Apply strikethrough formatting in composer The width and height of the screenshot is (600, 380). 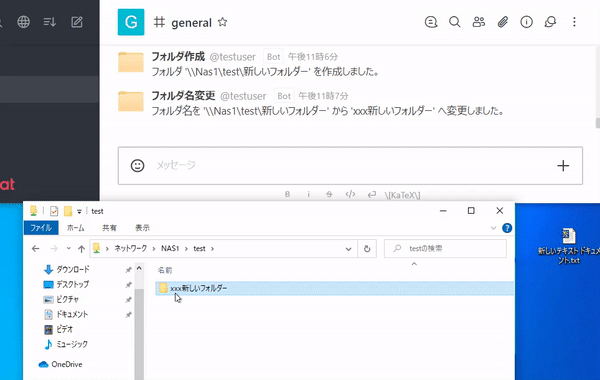329,194
